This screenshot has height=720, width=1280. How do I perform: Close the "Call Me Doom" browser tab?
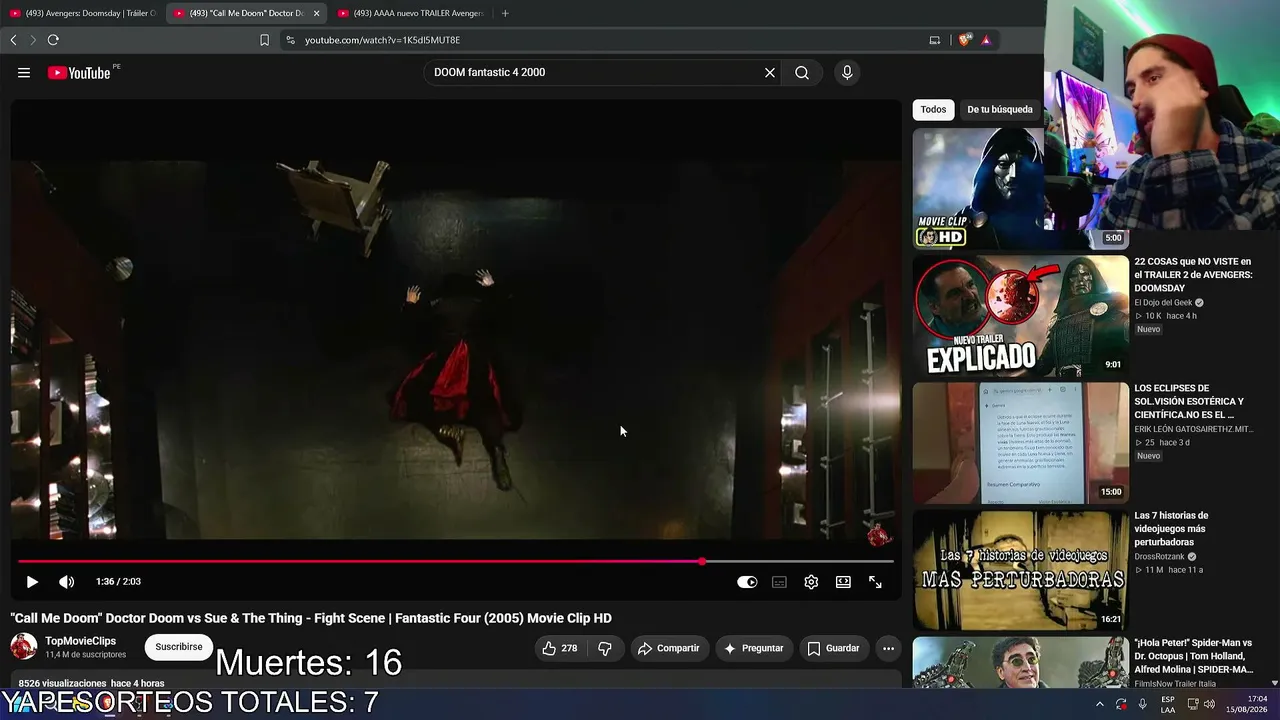(316, 13)
